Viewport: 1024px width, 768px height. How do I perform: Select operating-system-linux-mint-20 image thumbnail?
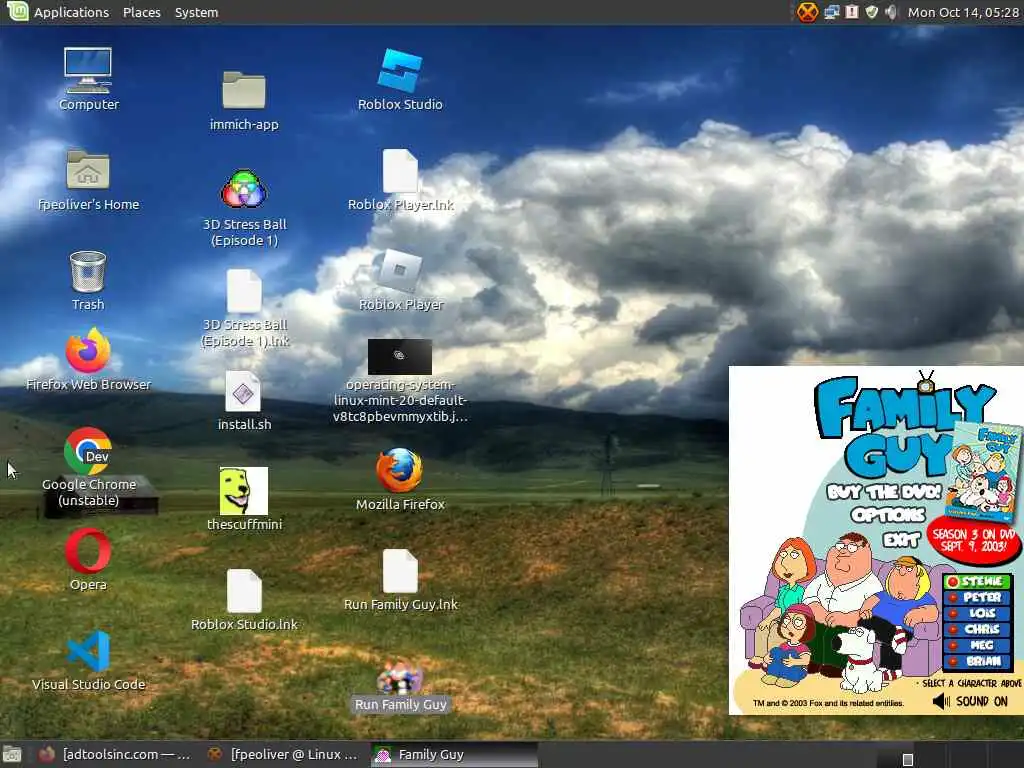click(400, 357)
